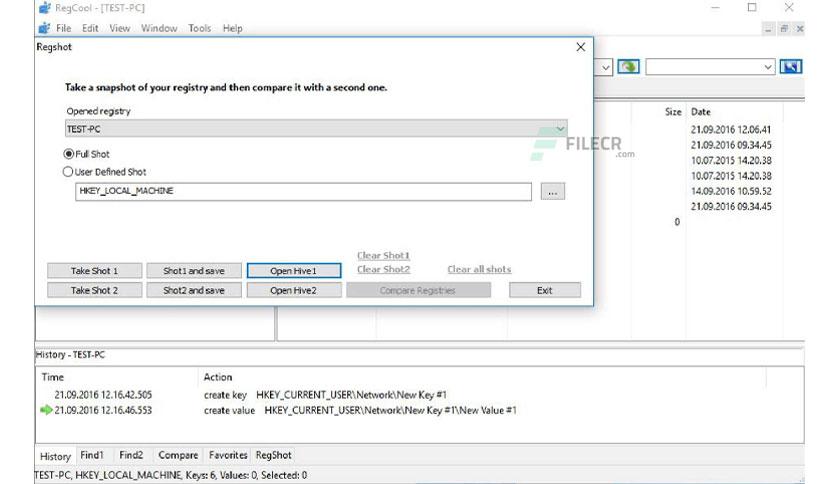Click date entry 14.09.2016 10.59.52

[731, 191]
